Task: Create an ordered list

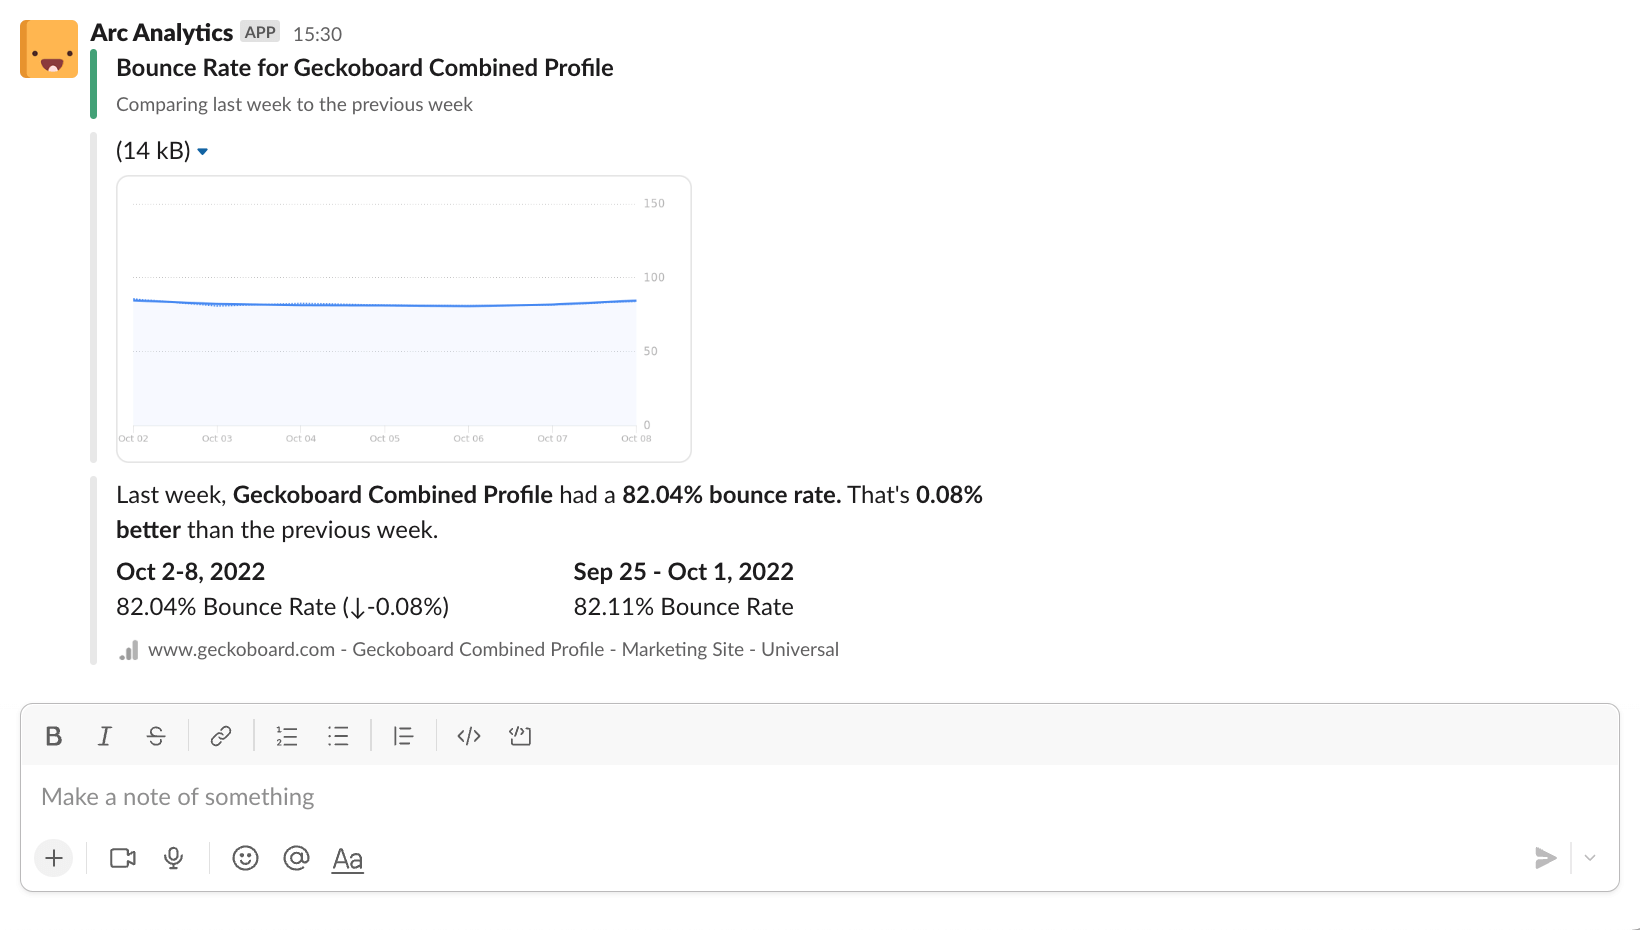Action: point(286,736)
